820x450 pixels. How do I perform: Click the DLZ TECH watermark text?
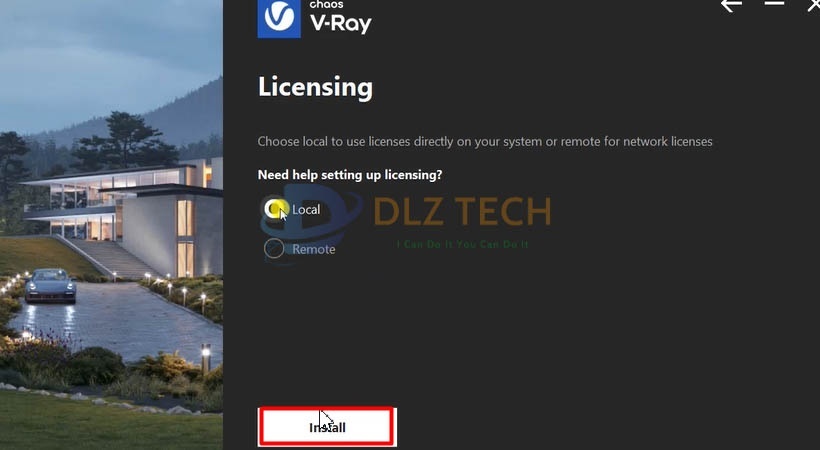coord(462,212)
